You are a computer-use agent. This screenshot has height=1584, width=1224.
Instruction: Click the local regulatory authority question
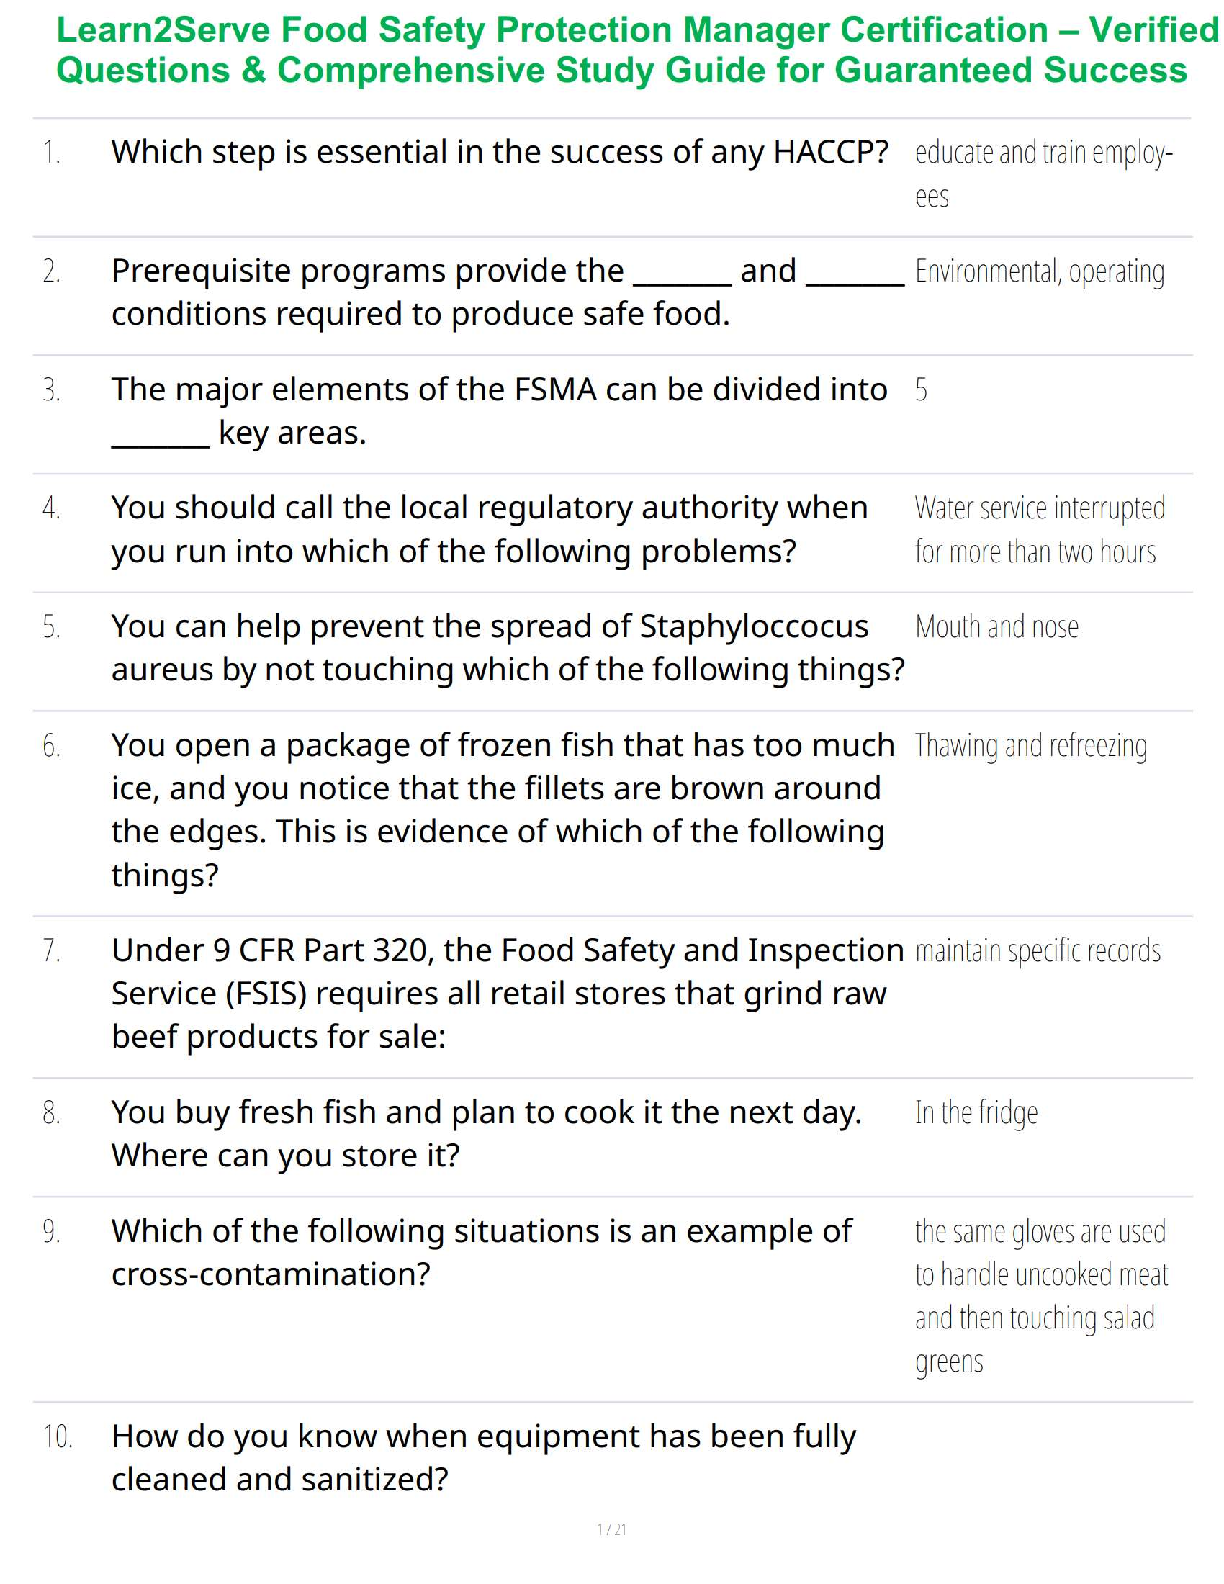coord(488,529)
